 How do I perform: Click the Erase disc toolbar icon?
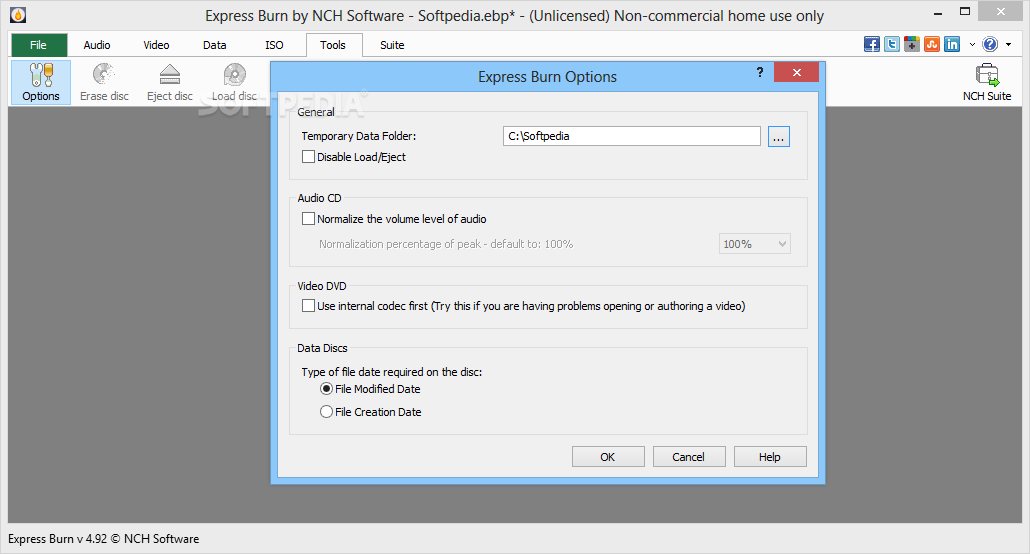pos(104,82)
